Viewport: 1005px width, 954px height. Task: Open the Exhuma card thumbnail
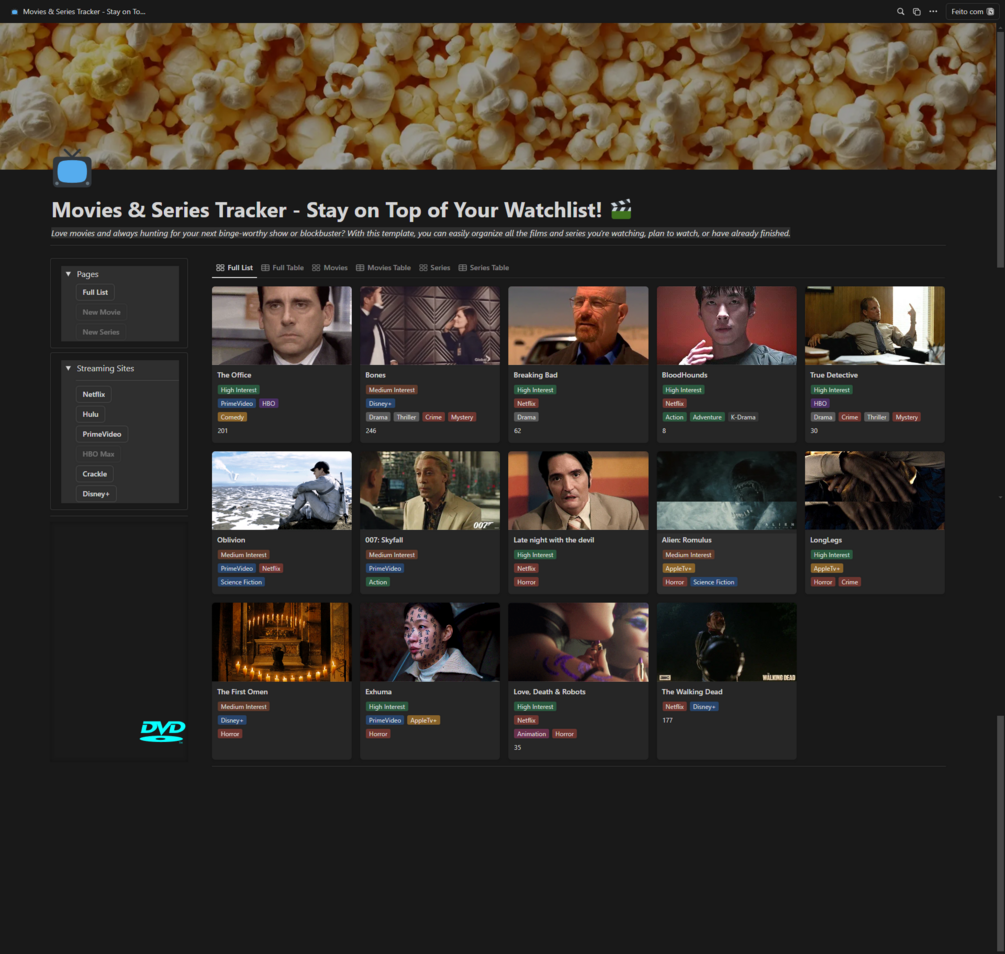tap(429, 642)
